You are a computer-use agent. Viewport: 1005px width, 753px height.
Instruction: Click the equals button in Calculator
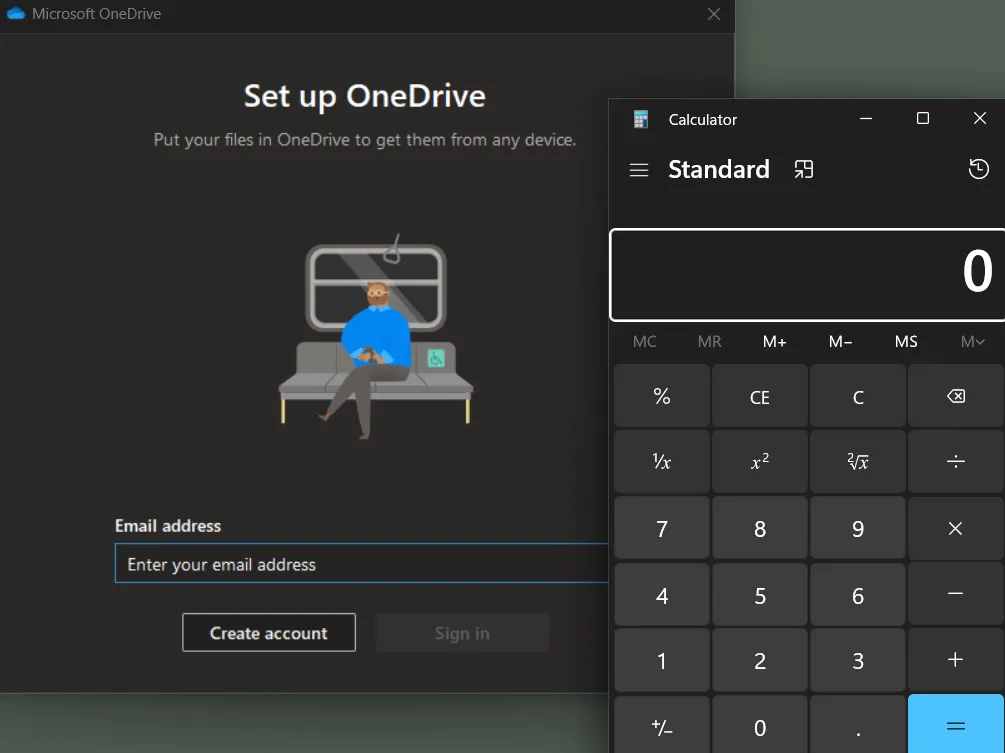pos(955,726)
